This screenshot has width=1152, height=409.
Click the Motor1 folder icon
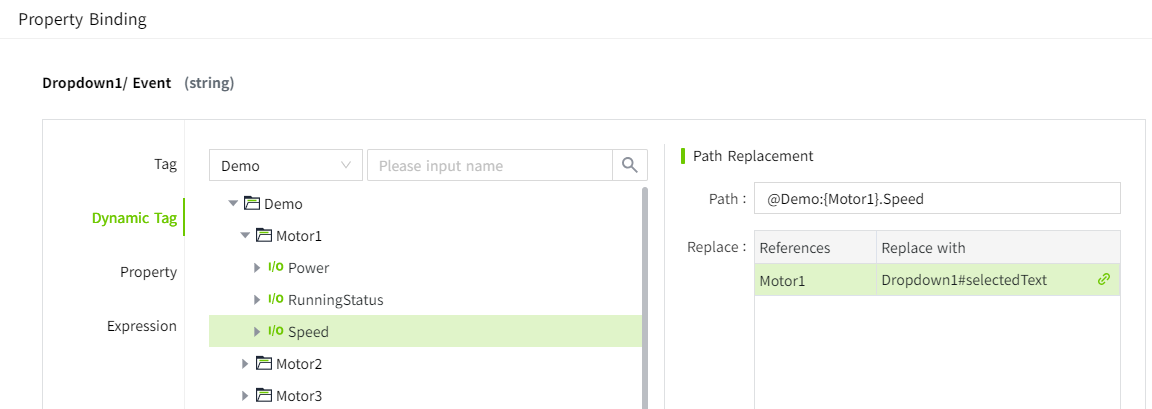click(264, 236)
